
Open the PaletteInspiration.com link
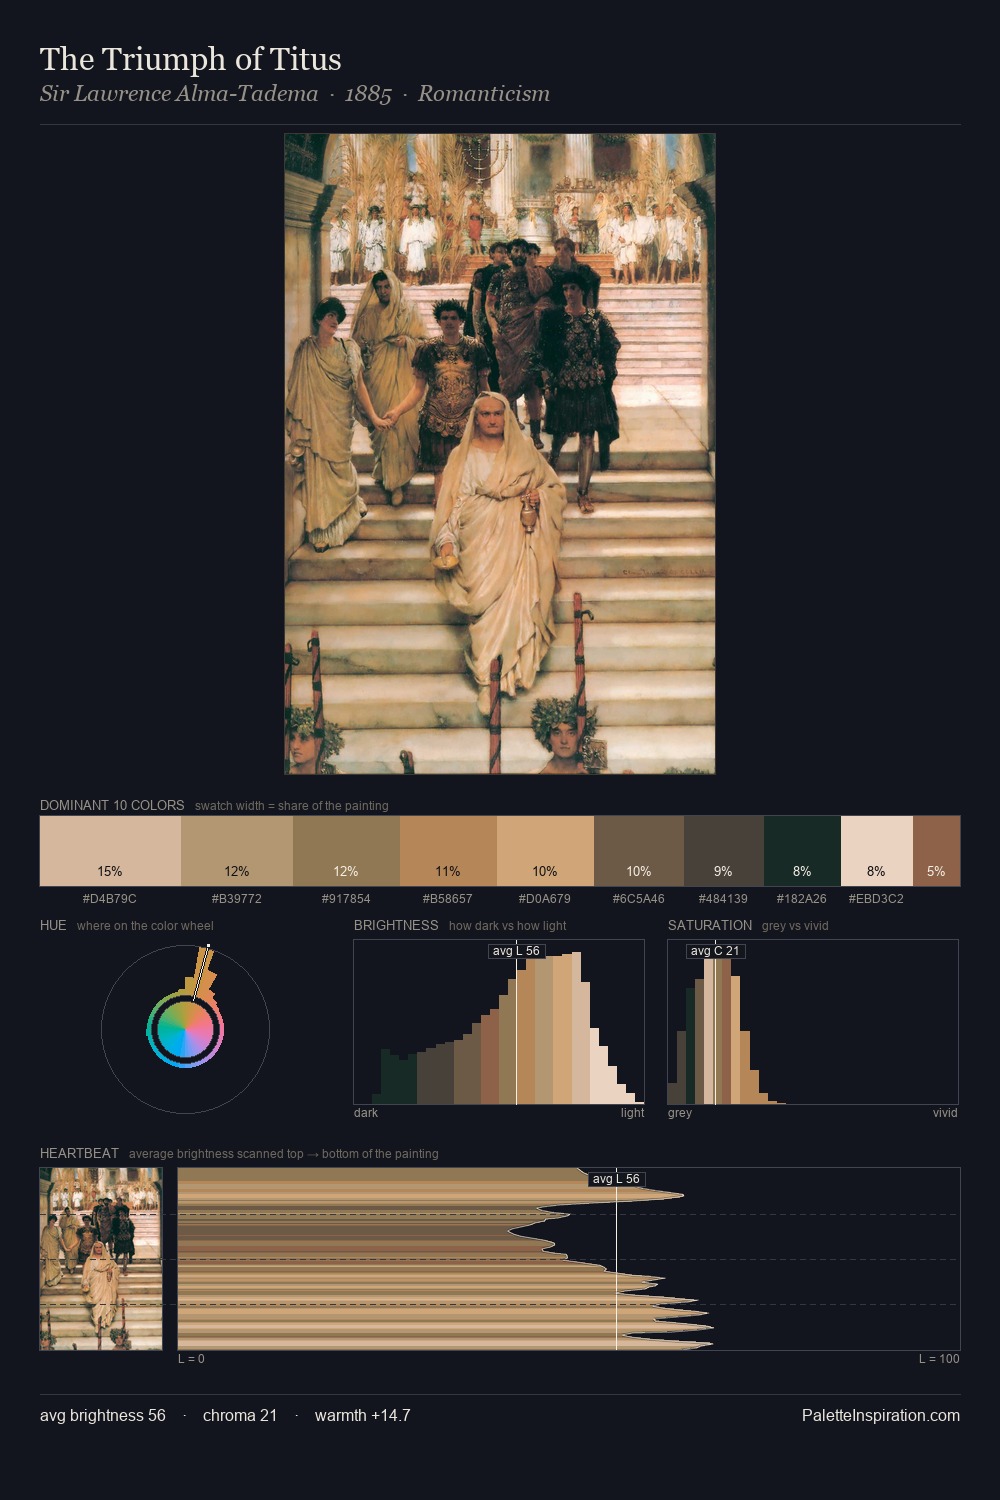pos(881,1415)
